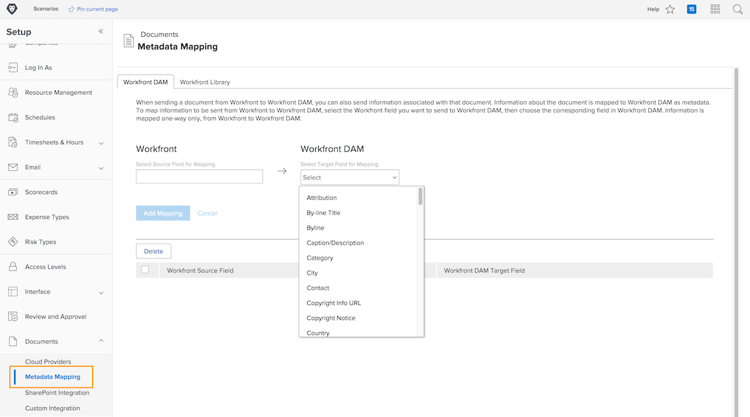Collapse the Setup sidebar with double chevron
This screenshot has width=750, height=417.
pyautogui.click(x=101, y=32)
